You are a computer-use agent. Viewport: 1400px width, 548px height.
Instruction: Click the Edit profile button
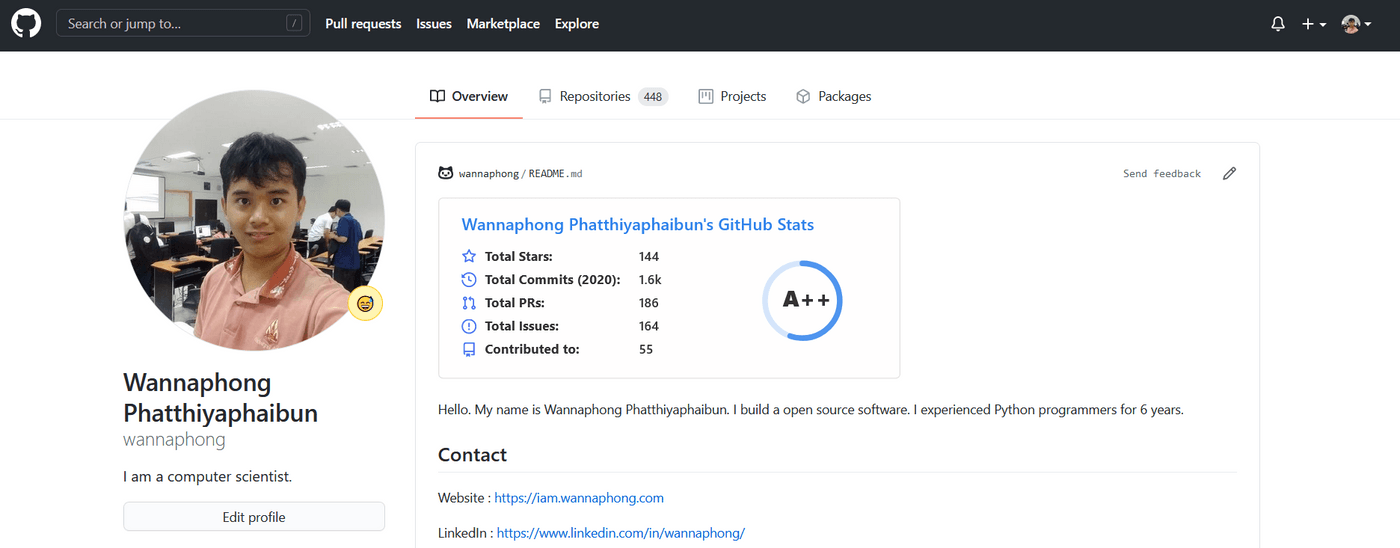click(254, 517)
